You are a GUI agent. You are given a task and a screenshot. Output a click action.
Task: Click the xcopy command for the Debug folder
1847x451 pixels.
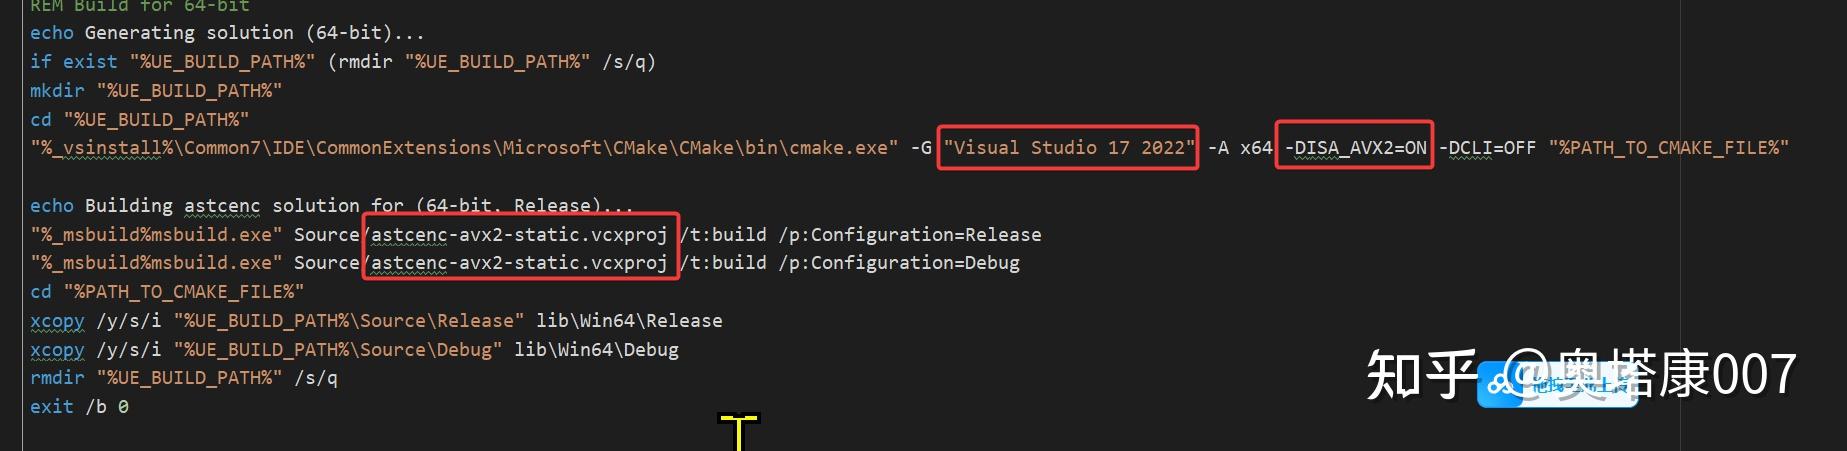57,350
